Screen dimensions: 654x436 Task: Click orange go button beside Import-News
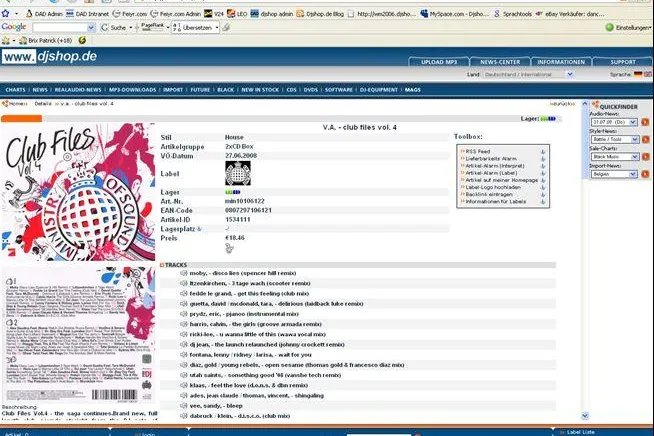click(x=645, y=174)
